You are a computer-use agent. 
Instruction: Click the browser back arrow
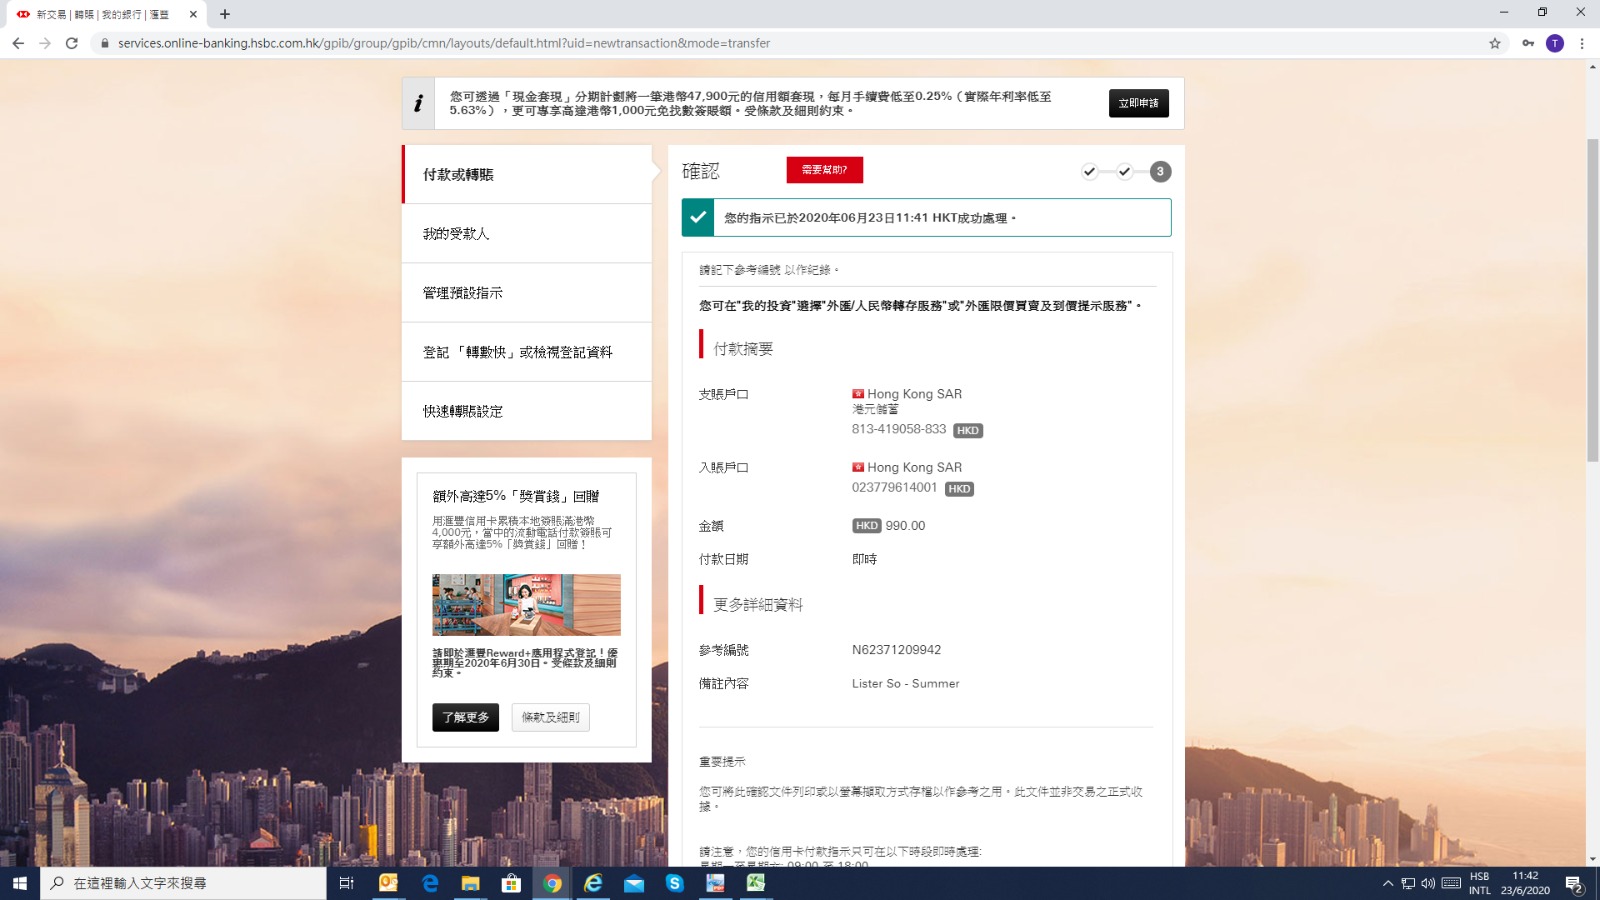click(18, 43)
